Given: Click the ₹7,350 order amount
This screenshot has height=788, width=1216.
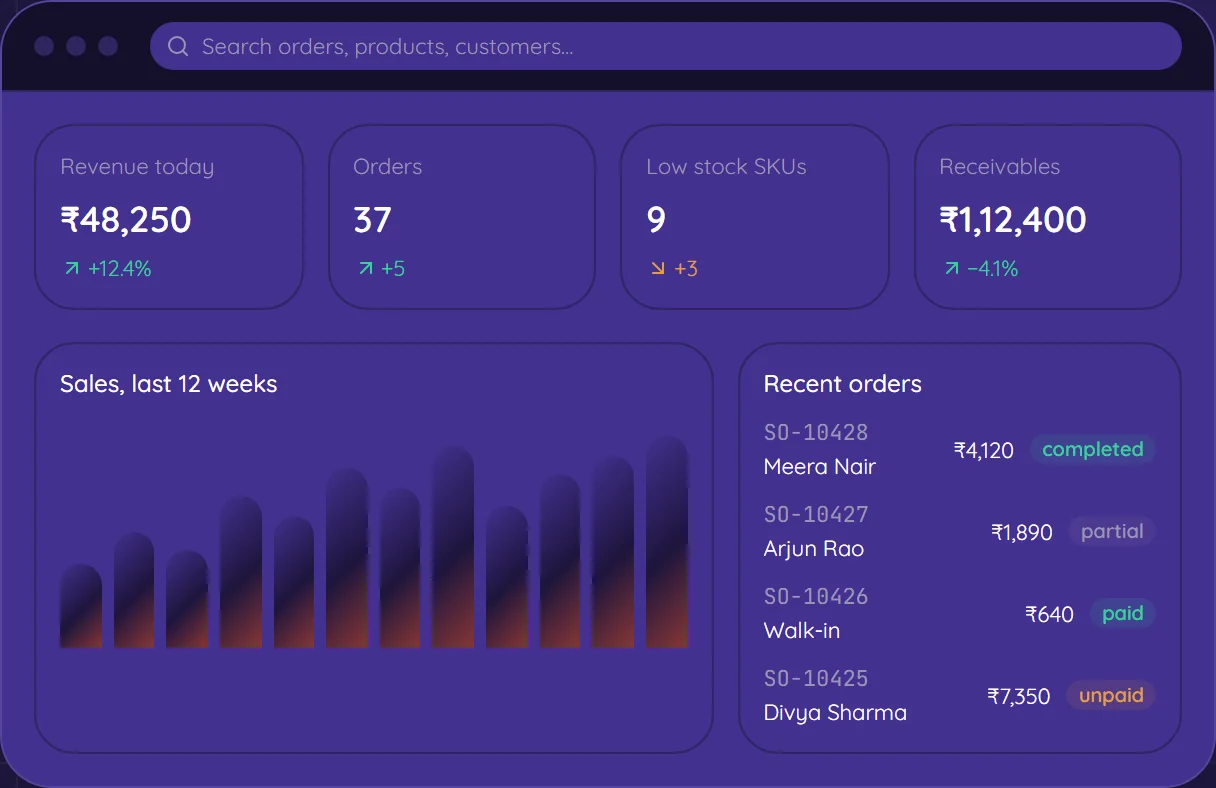Looking at the screenshot, I should coord(1019,696).
